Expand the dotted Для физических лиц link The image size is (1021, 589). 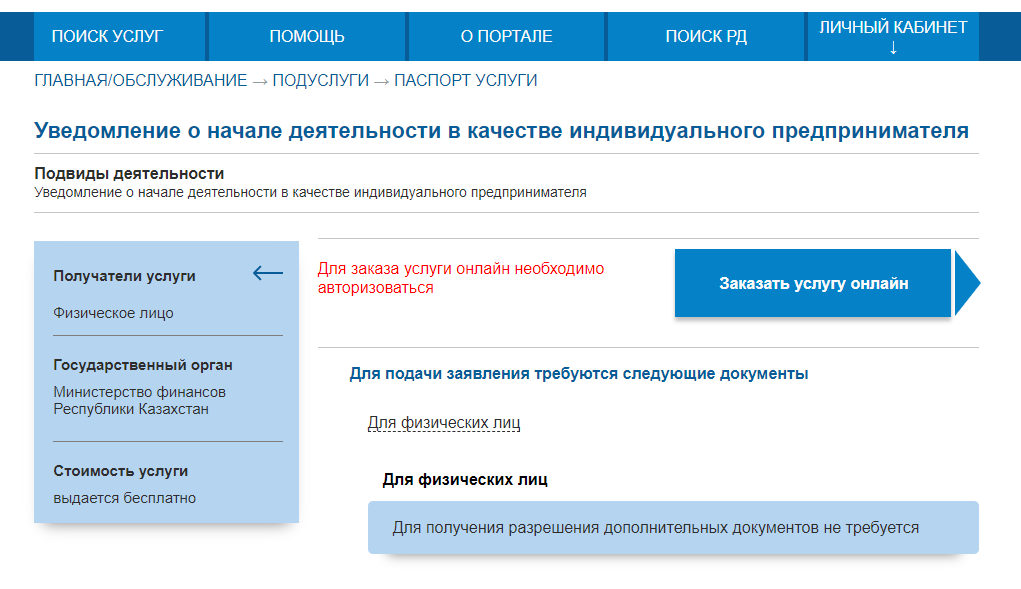[444, 423]
